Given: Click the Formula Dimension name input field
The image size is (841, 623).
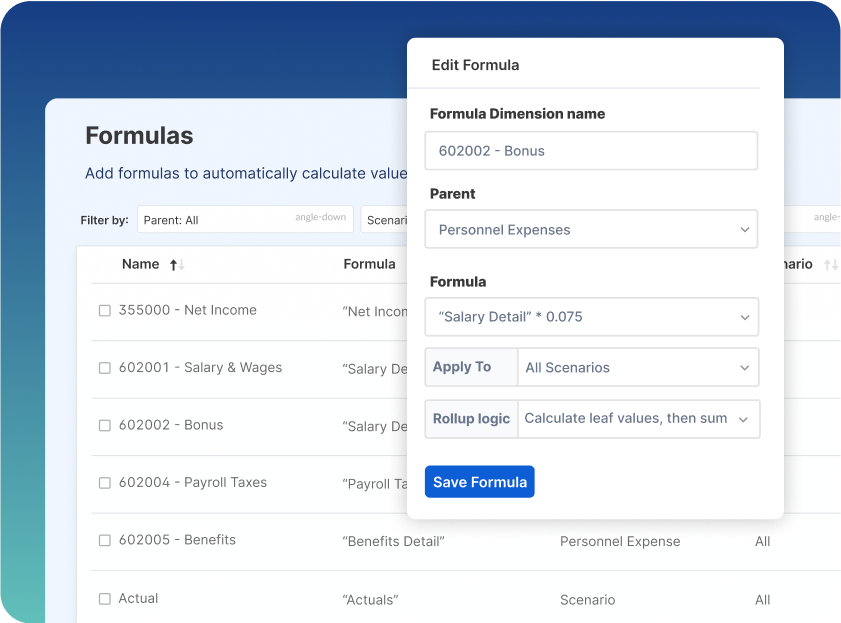Looking at the screenshot, I should pyautogui.click(x=591, y=151).
